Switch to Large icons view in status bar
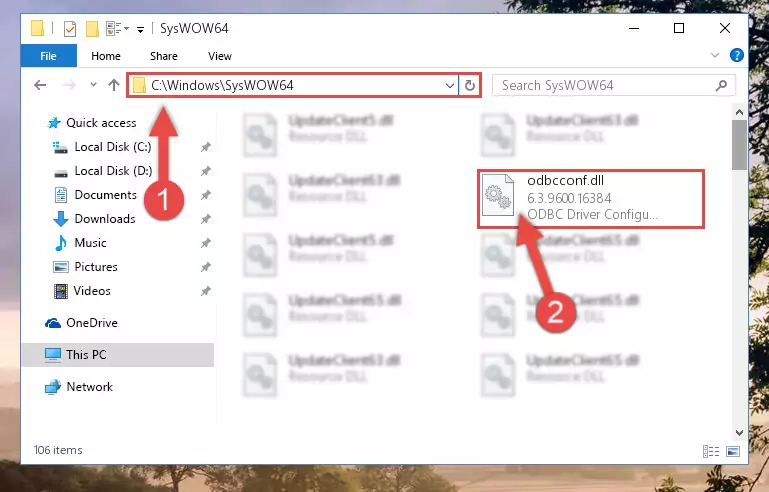The width and height of the screenshot is (769, 492). click(x=733, y=451)
